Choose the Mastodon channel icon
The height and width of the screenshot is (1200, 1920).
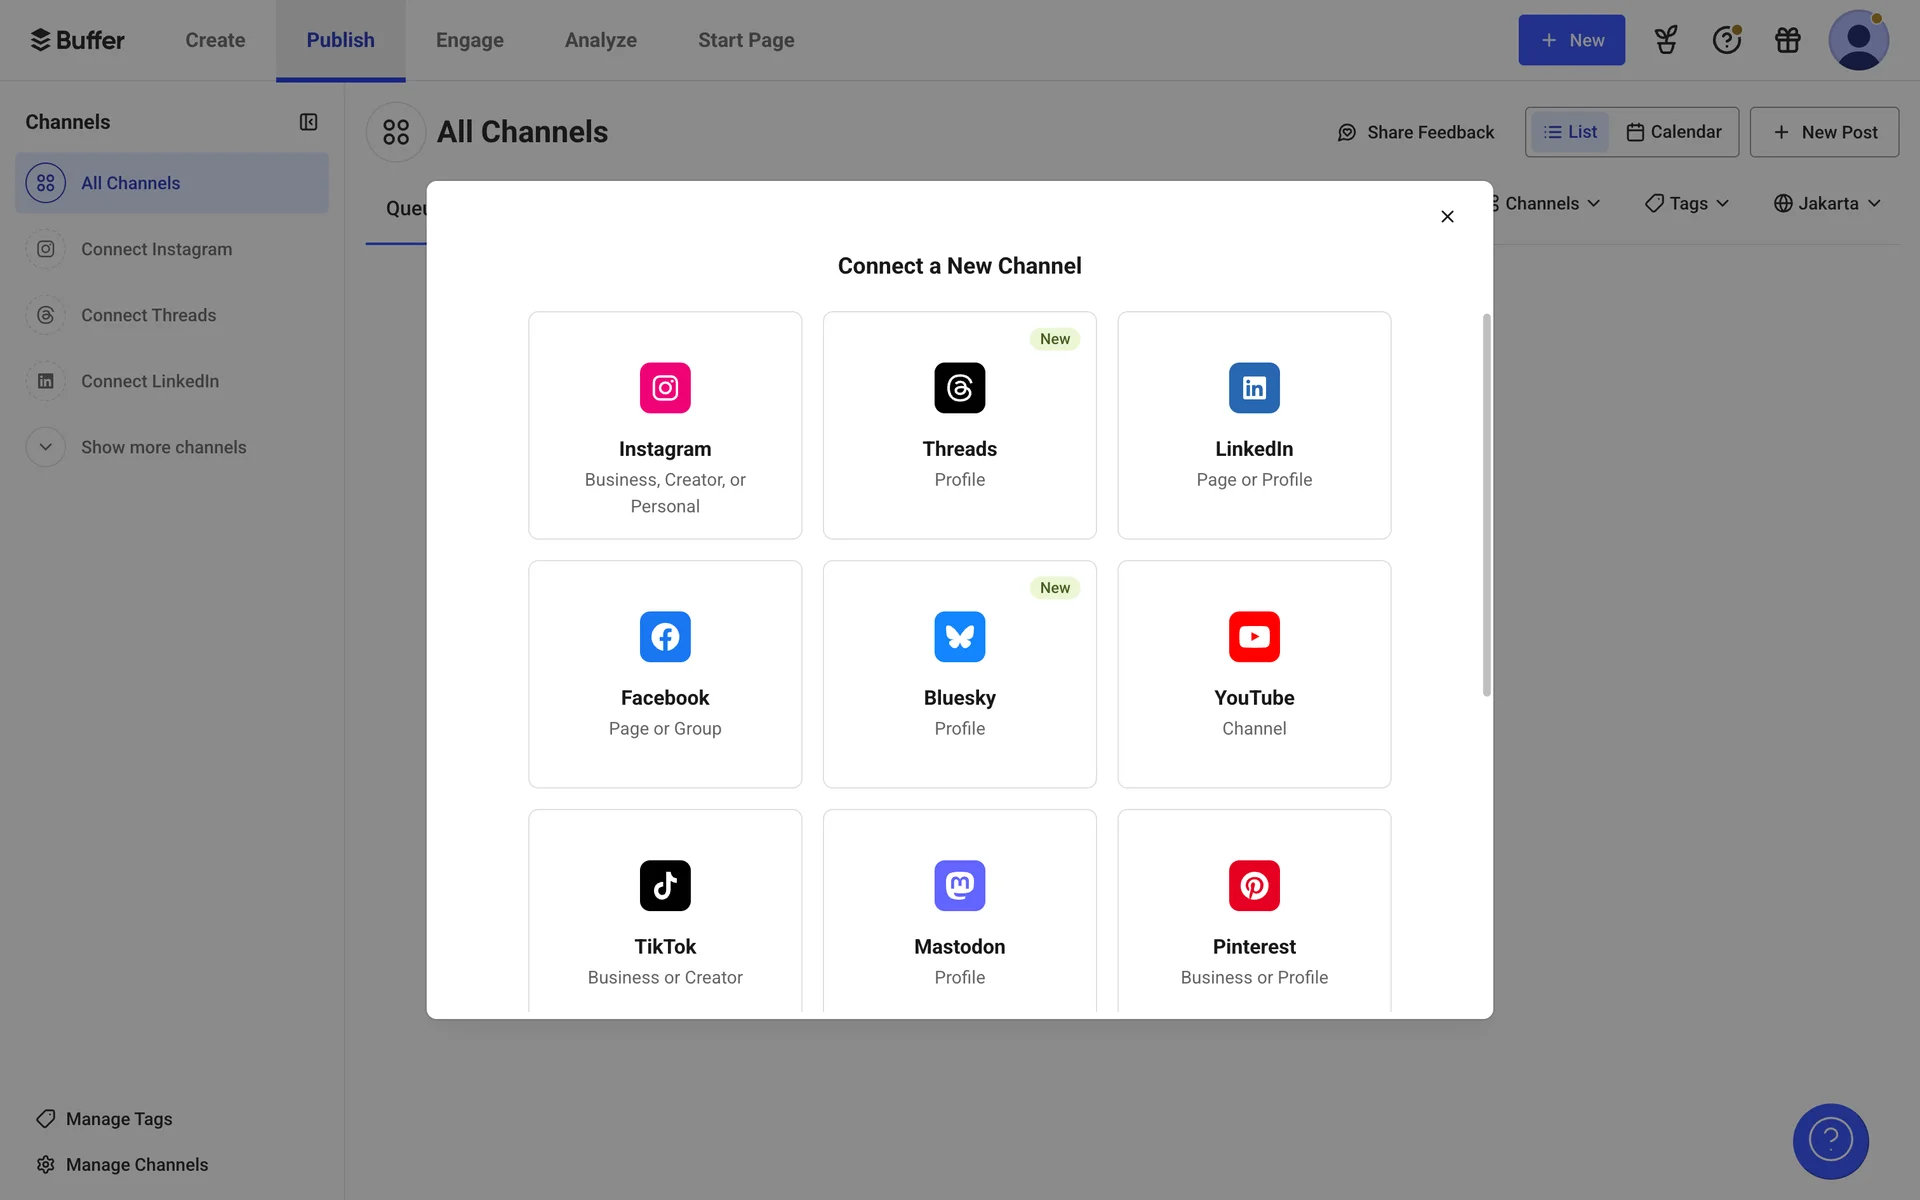point(959,885)
